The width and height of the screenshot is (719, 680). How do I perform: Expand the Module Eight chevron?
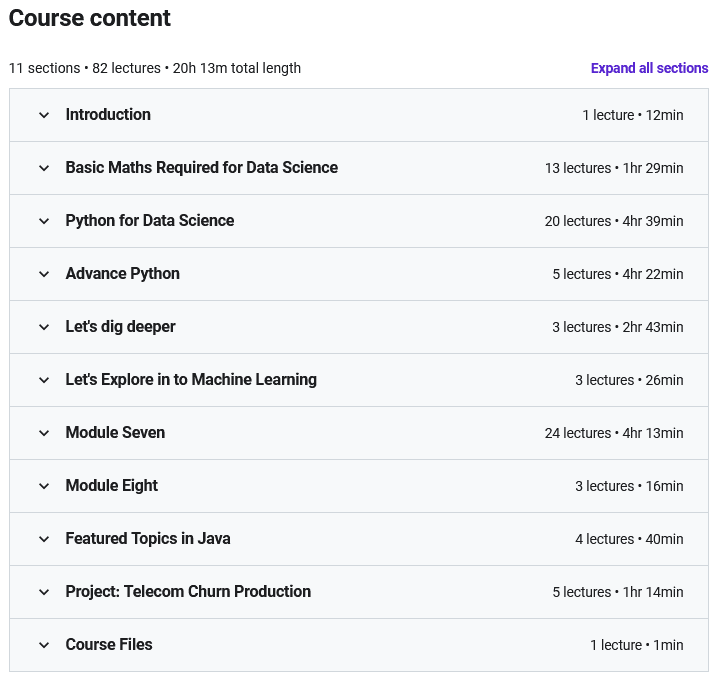point(44,486)
